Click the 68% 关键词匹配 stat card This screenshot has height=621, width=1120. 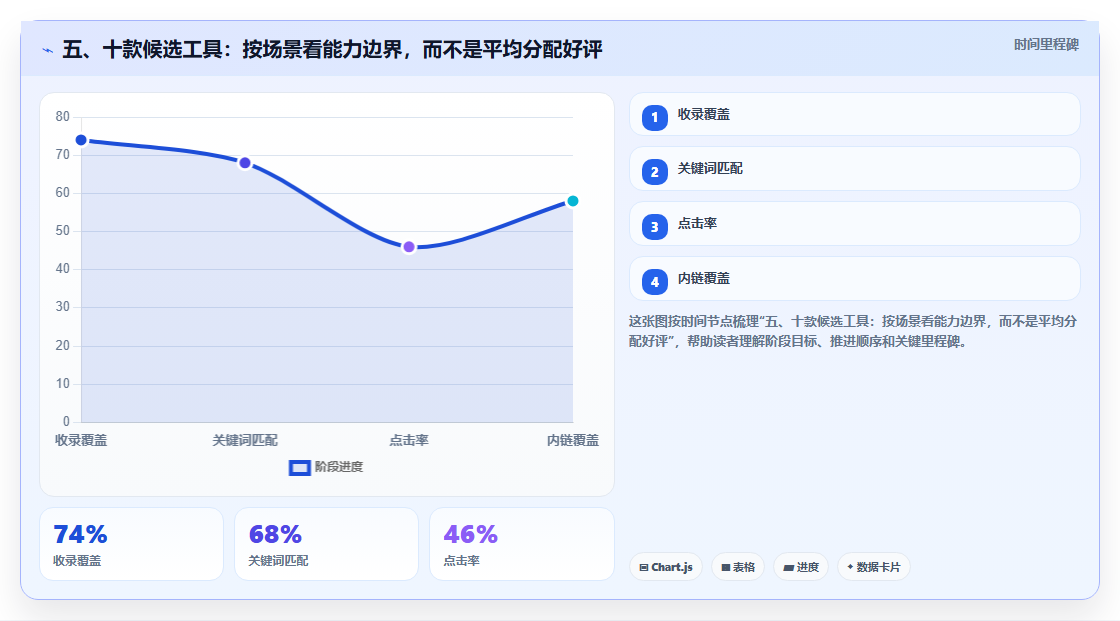click(x=326, y=544)
